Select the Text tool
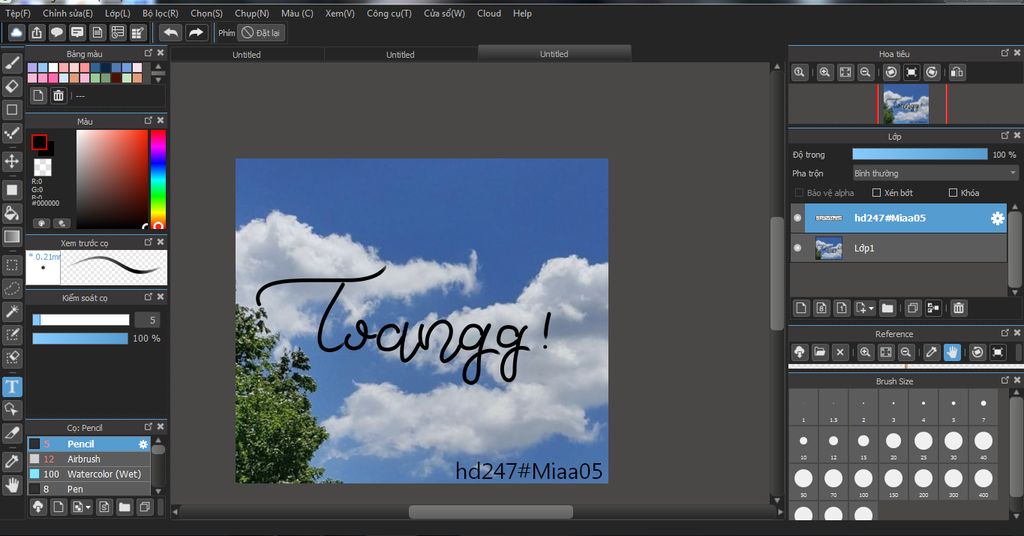The height and width of the screenshot is (536, 1024). coord(12,386)
